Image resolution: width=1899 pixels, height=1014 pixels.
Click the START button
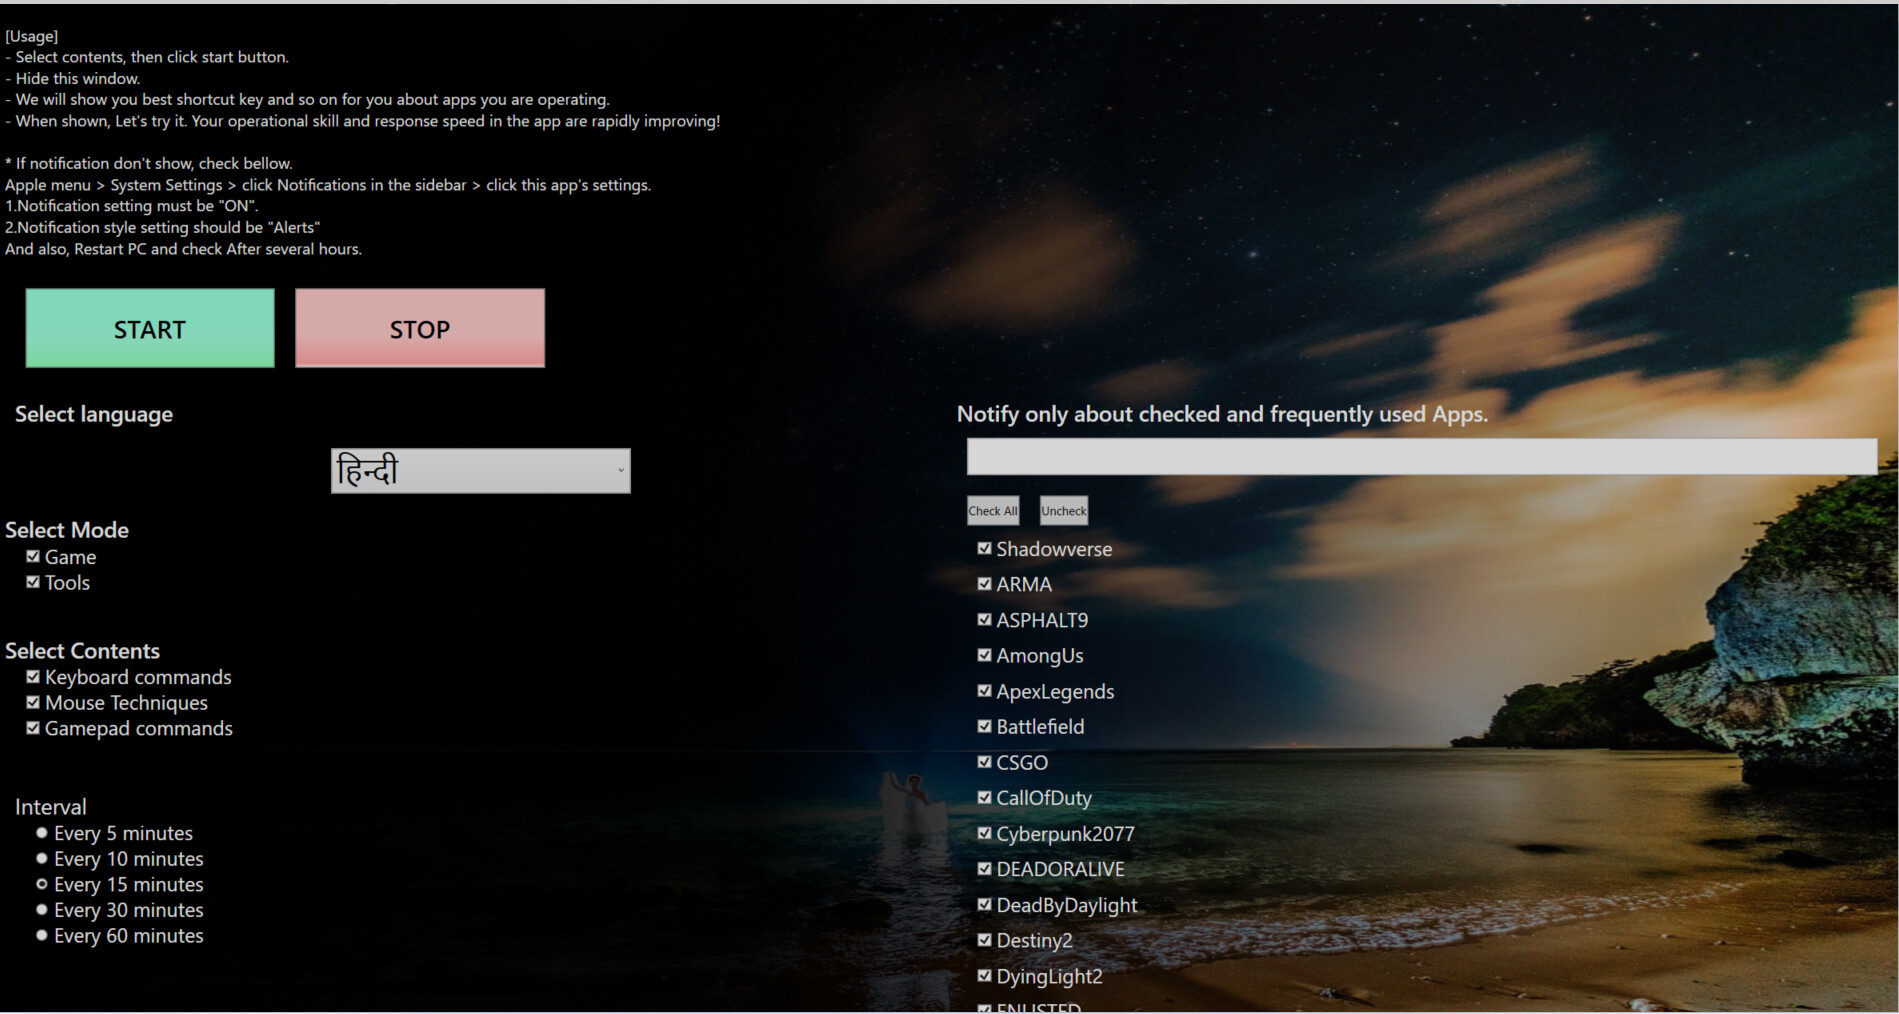click(148, 328)
